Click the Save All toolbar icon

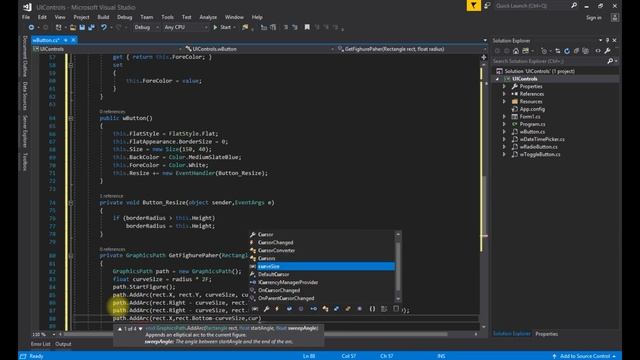pyautogui.click(x=91, y=27)
